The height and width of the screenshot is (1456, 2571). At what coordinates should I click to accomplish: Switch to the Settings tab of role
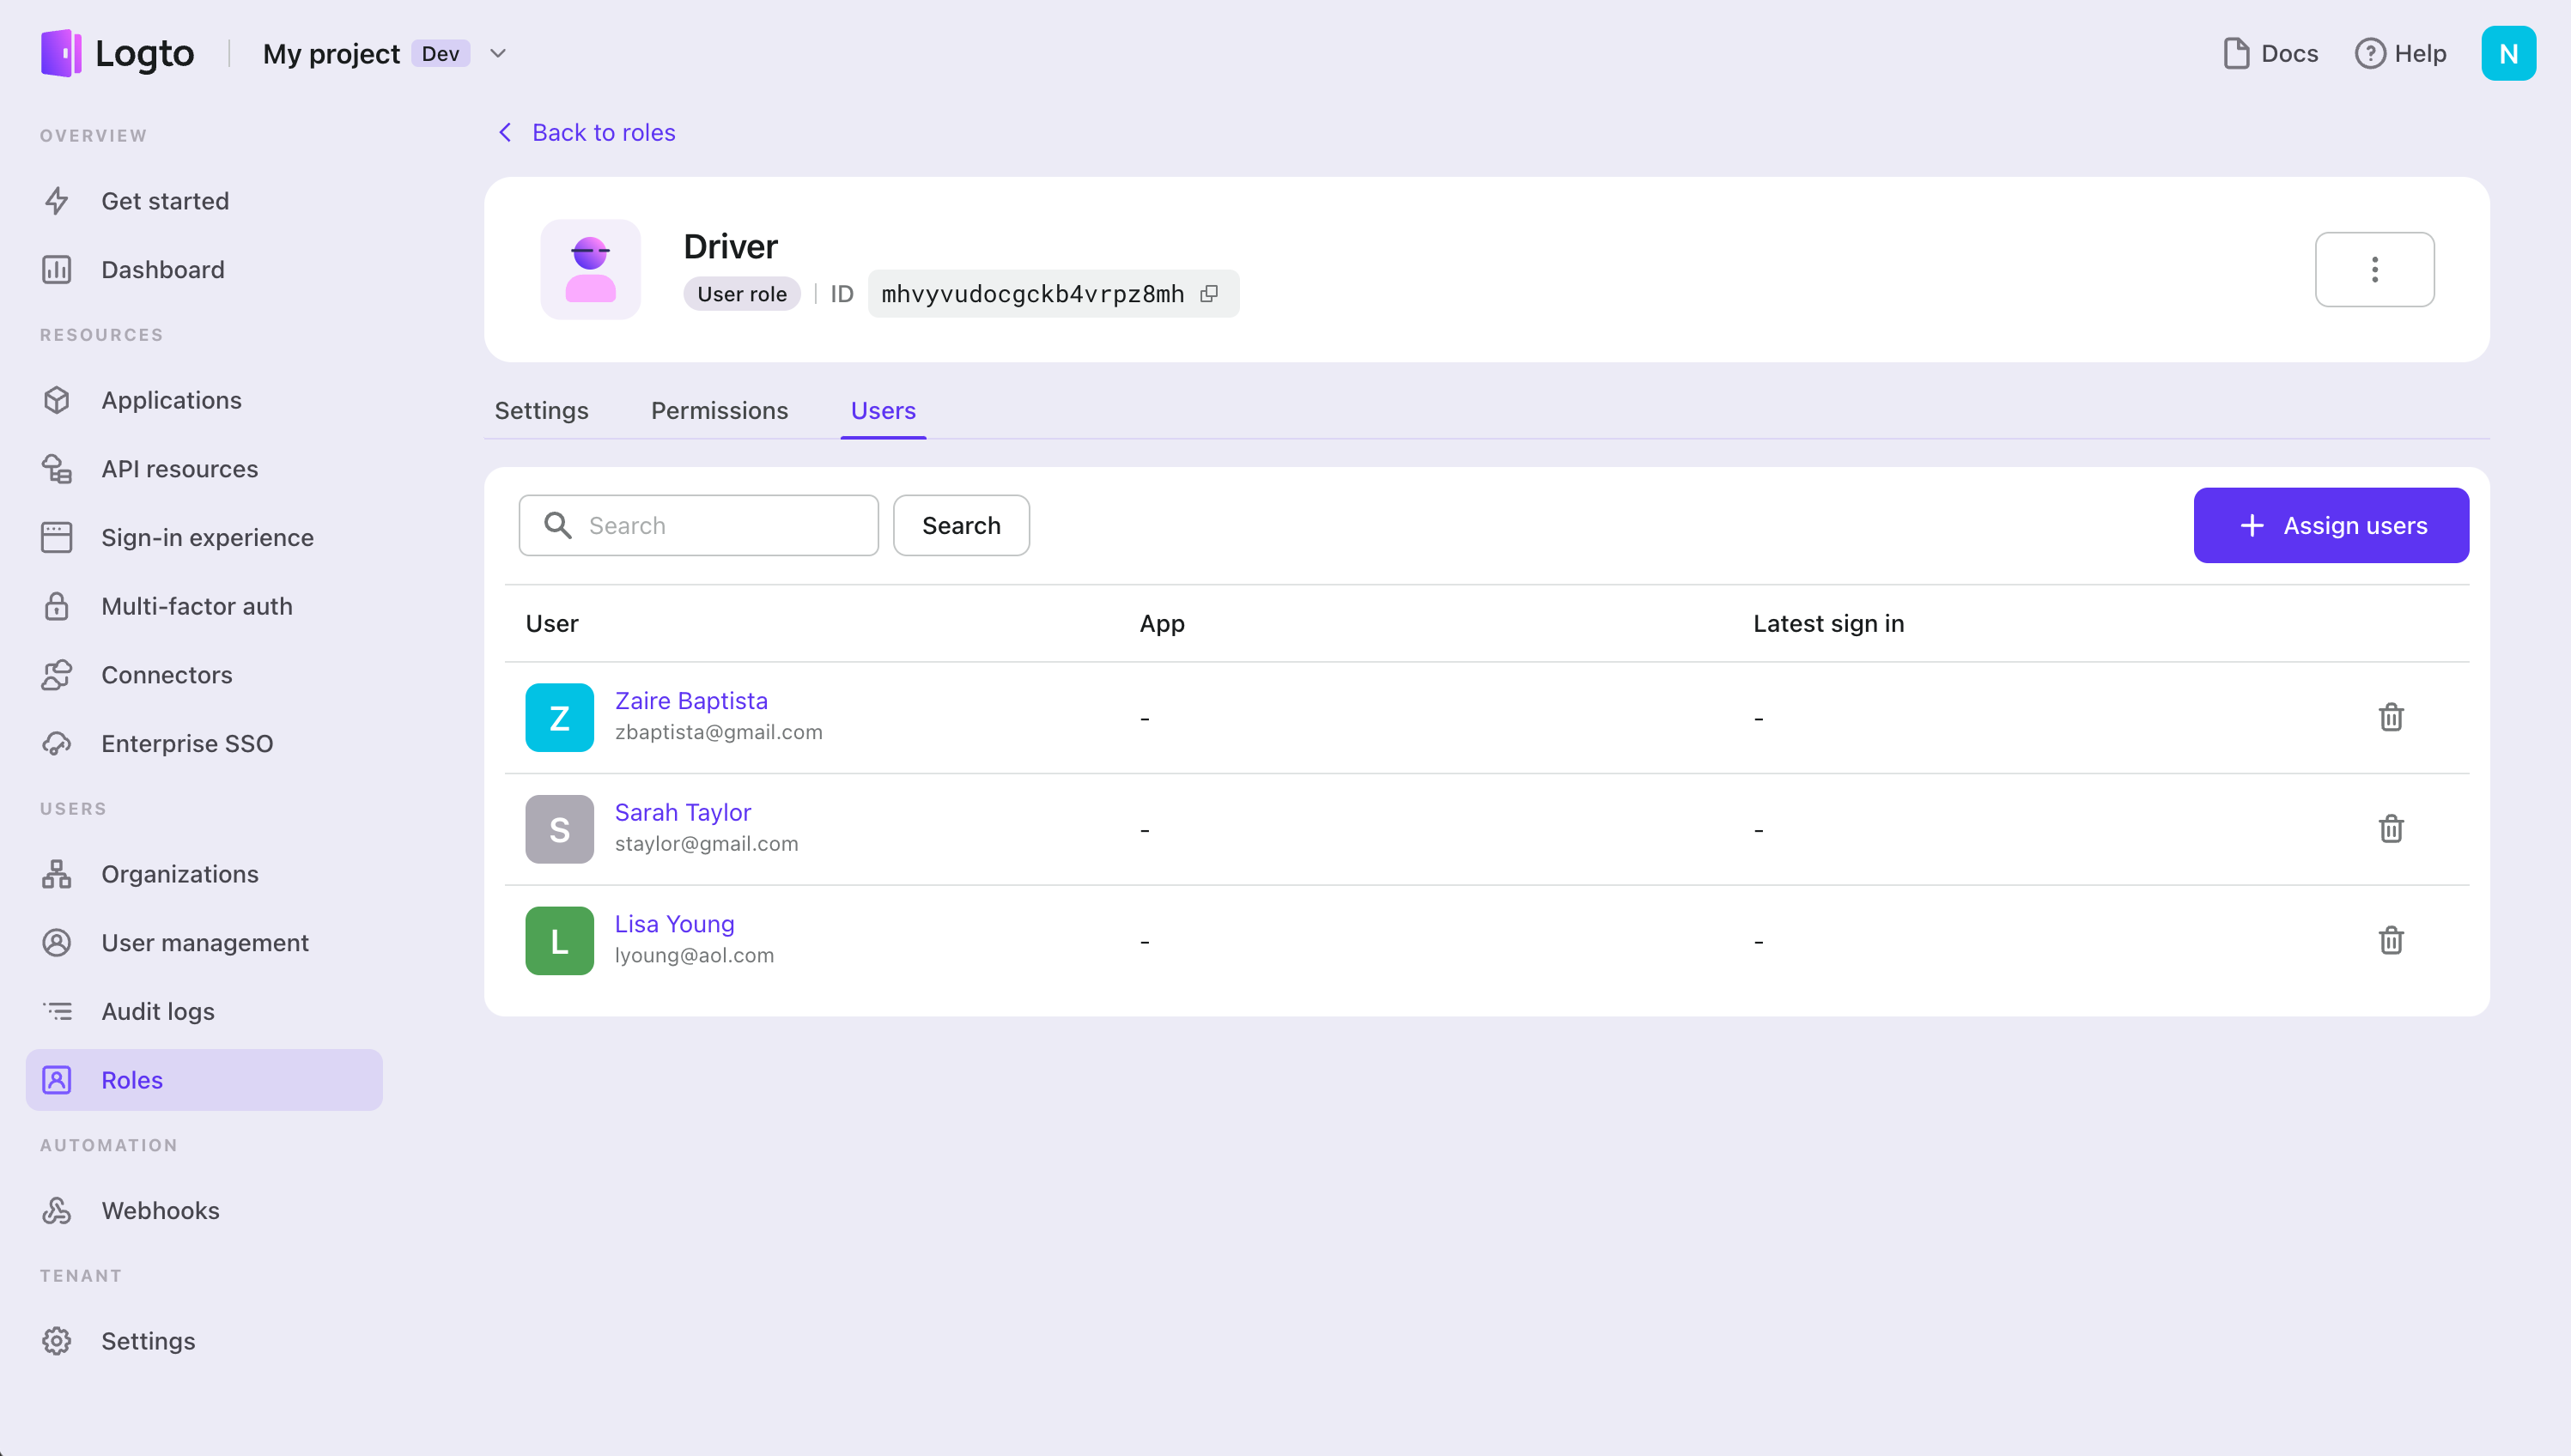point(541,410)
